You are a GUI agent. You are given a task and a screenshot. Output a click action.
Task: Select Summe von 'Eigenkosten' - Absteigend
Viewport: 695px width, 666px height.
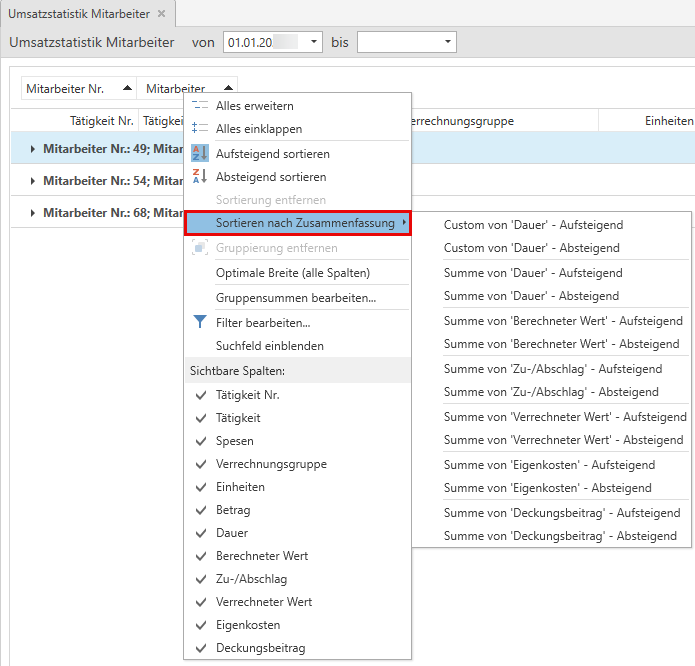click(551, 488)
